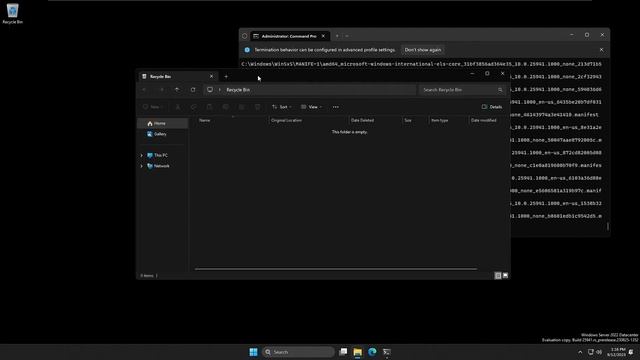640x360 pixels.
Task: Dismiss the Terminal notification banner
Action: point(601,50)
